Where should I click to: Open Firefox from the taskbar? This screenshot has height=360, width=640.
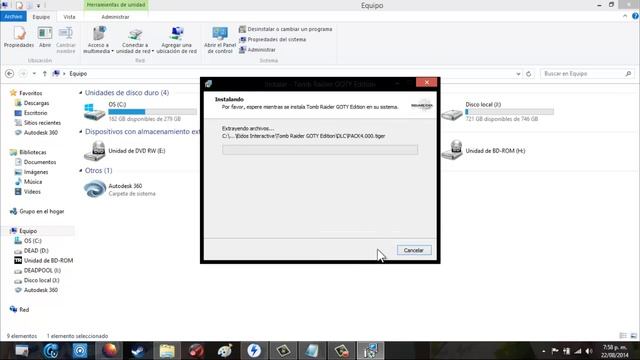109,351
